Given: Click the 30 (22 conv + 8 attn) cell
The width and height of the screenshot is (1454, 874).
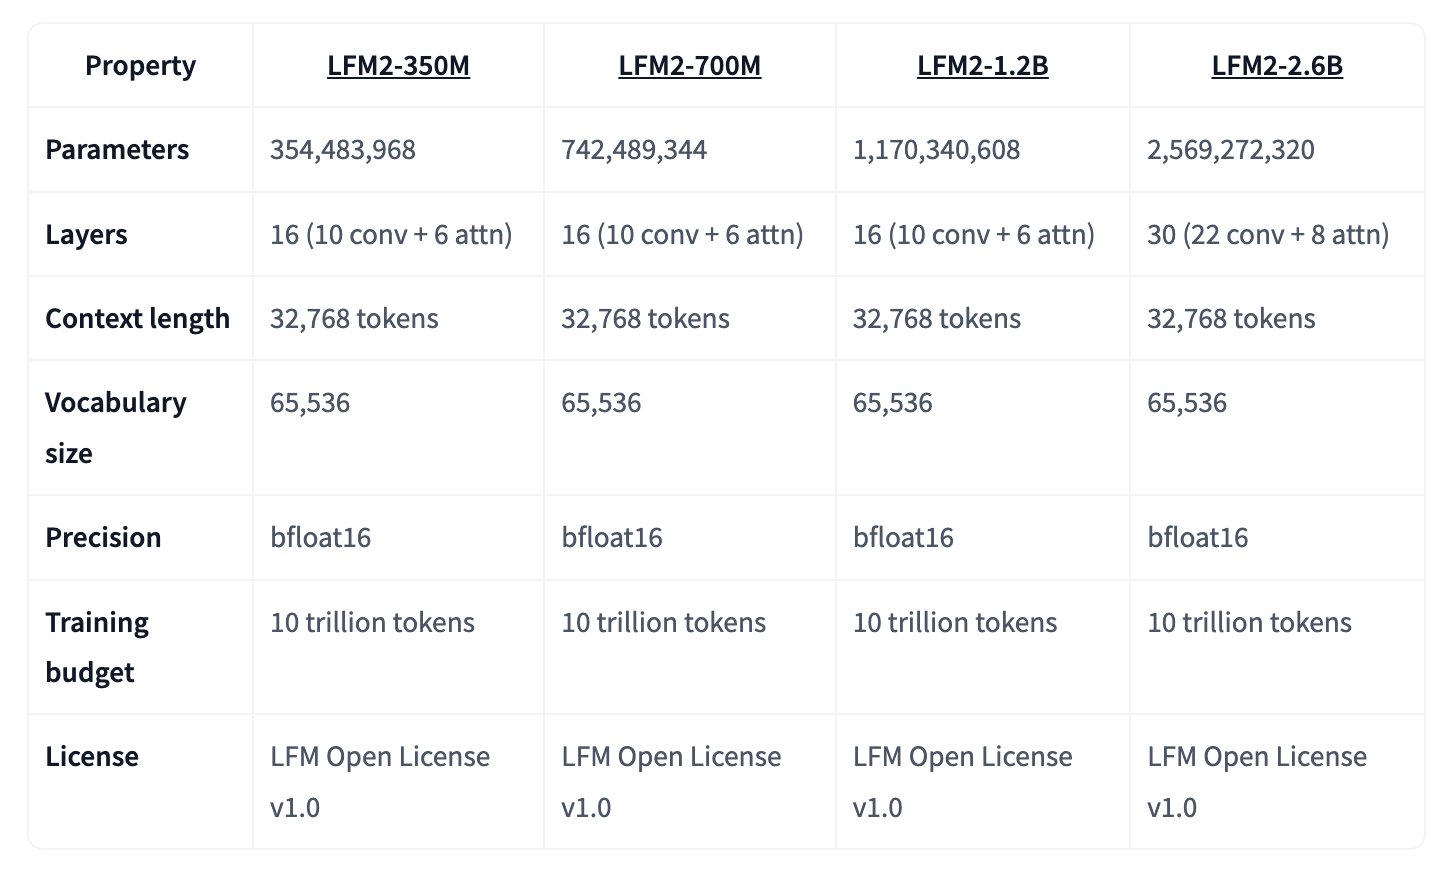Looking at the screenshot, I should (1268, 235).
